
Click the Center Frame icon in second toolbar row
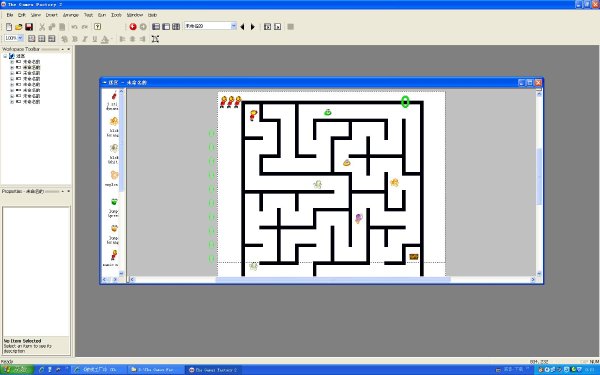(155, 39)
